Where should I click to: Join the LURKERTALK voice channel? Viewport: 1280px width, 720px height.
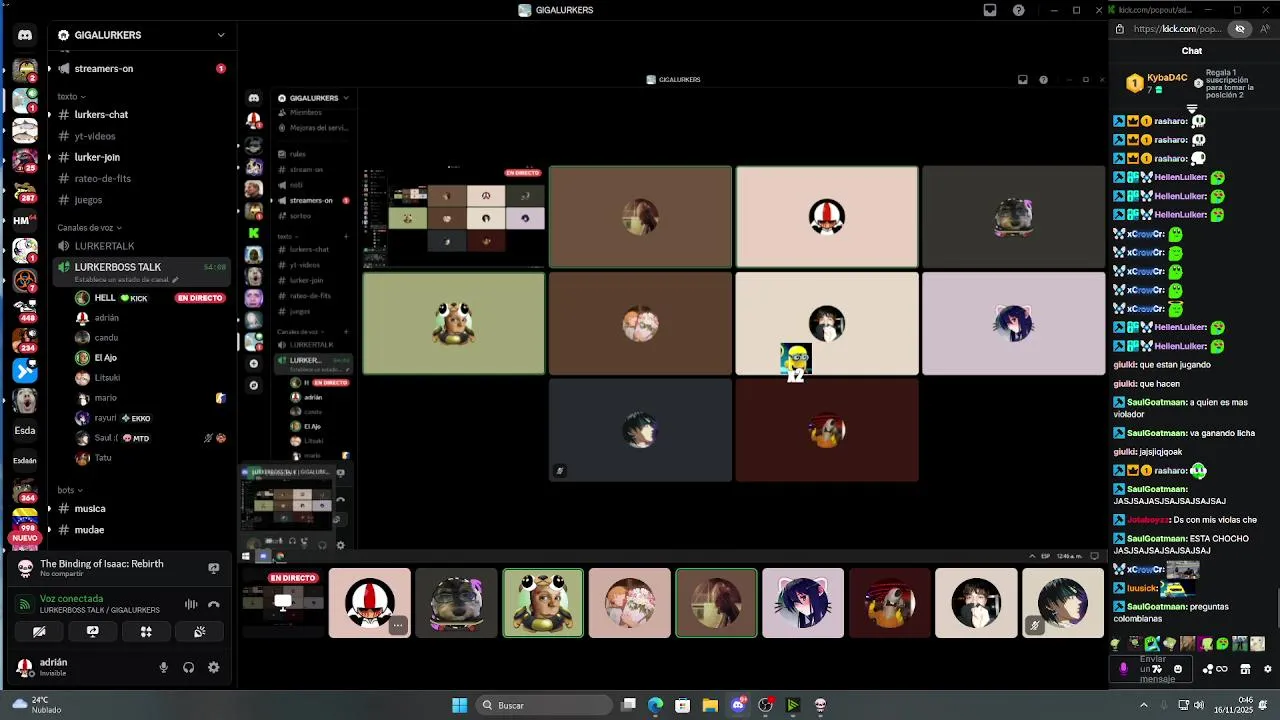coord(139,246)
